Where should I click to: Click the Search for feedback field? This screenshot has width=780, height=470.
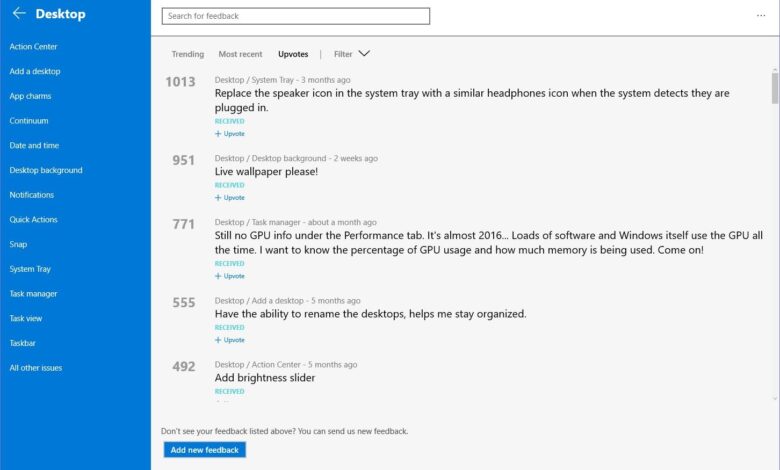point(295,16)
